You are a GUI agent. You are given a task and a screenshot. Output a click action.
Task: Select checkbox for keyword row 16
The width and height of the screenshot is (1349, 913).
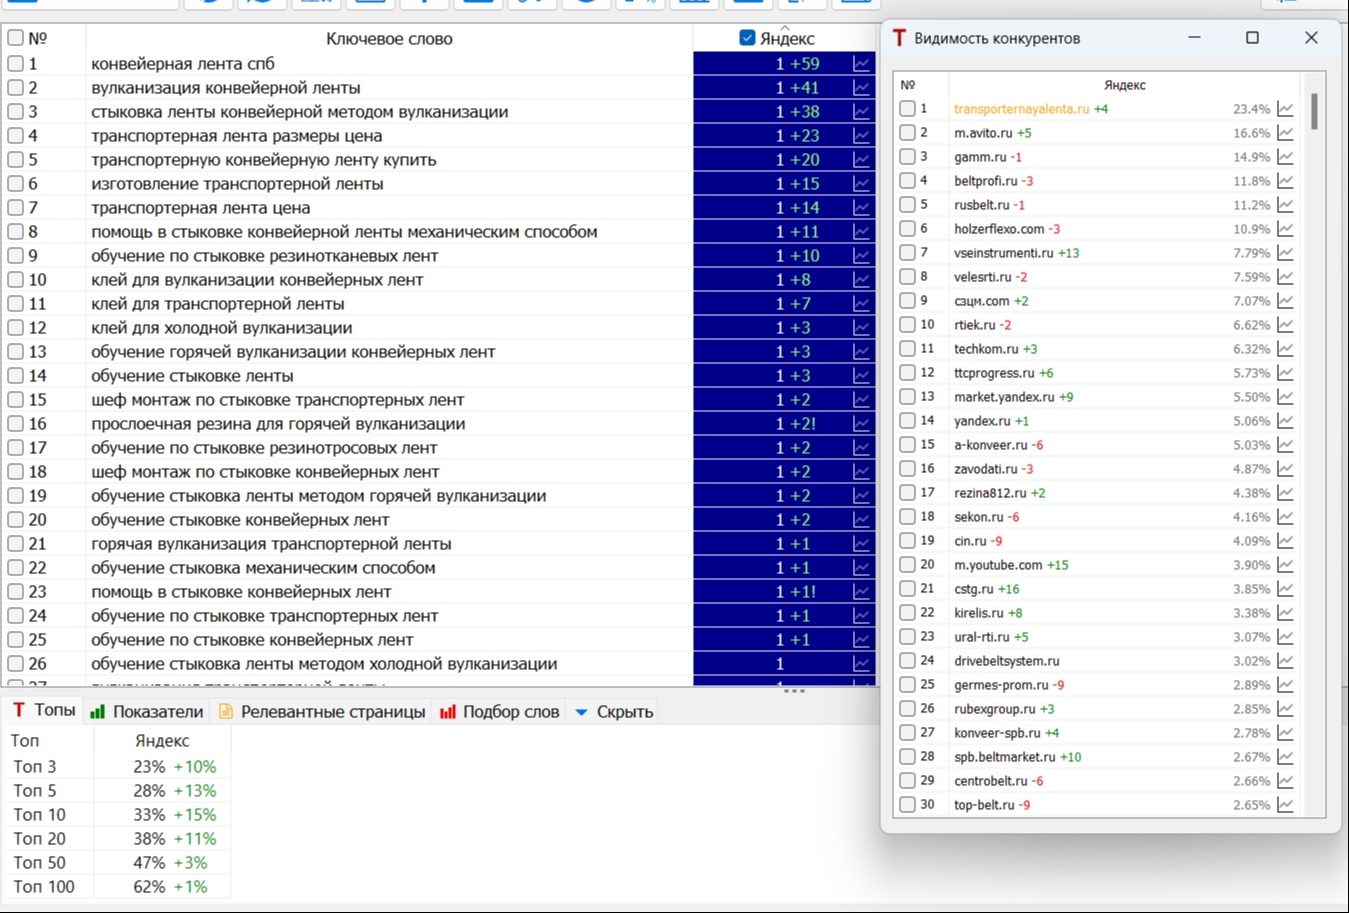point(15,423)
